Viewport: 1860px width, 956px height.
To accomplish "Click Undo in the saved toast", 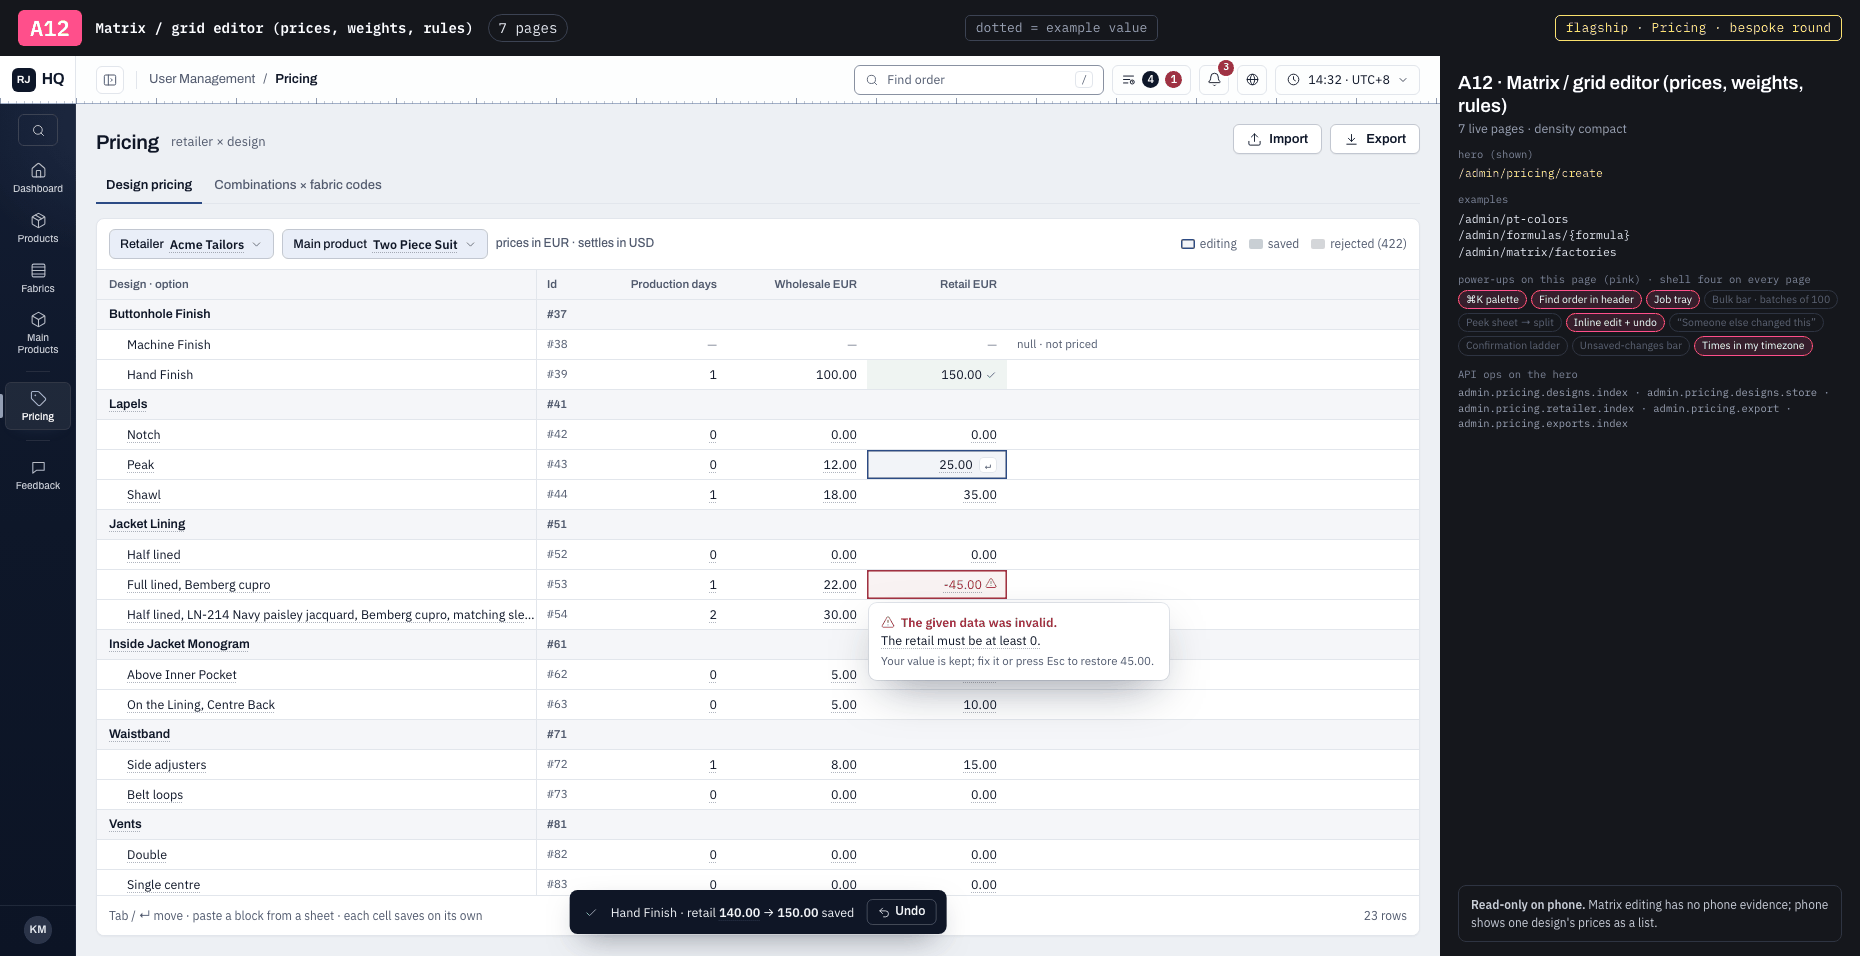I will pos(901,912).
